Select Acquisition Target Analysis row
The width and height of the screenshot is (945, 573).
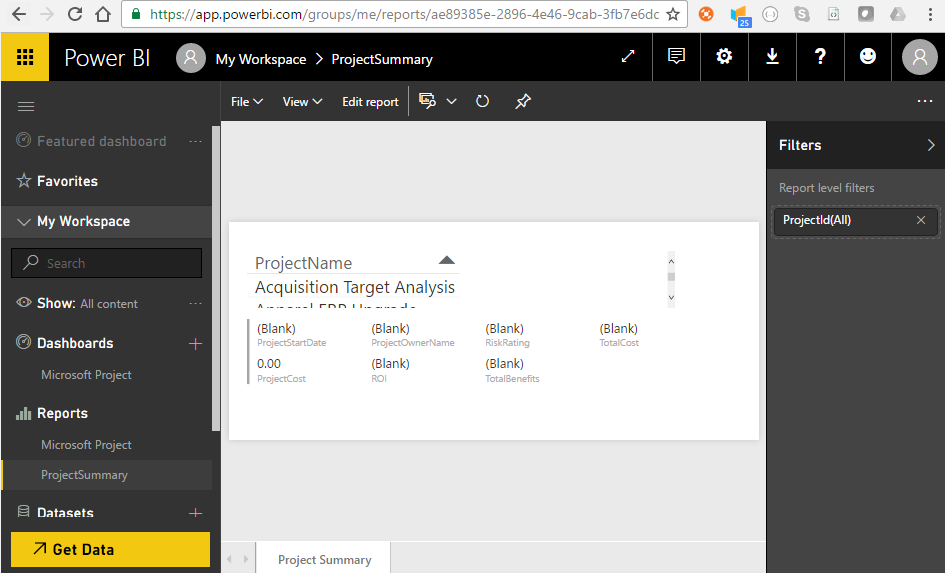354,287
